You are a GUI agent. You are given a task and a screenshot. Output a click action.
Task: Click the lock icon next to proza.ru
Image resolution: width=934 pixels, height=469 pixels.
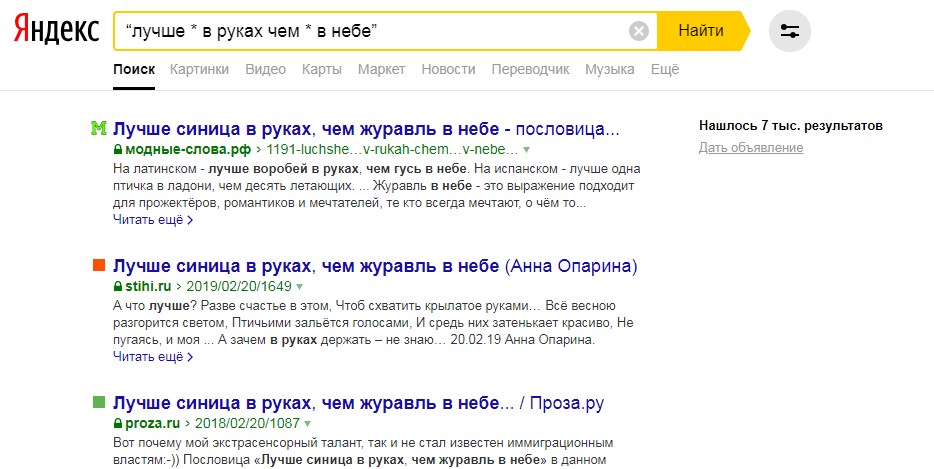click(118, 424)
